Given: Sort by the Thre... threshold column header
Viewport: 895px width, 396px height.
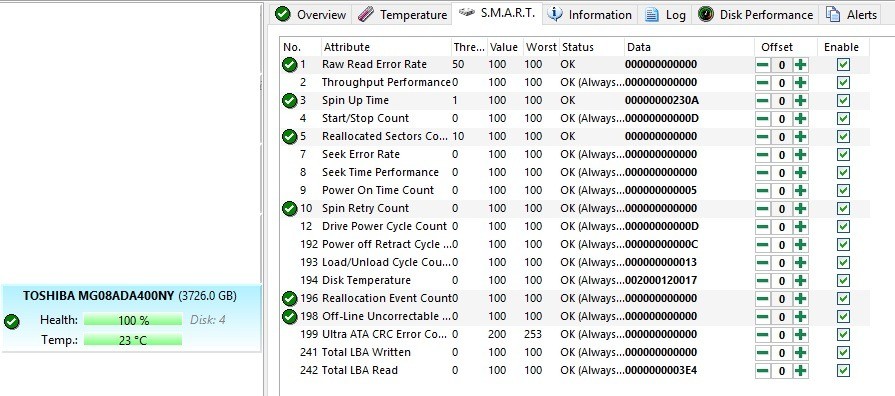Looking at the screenshot, I should (469, 47).
